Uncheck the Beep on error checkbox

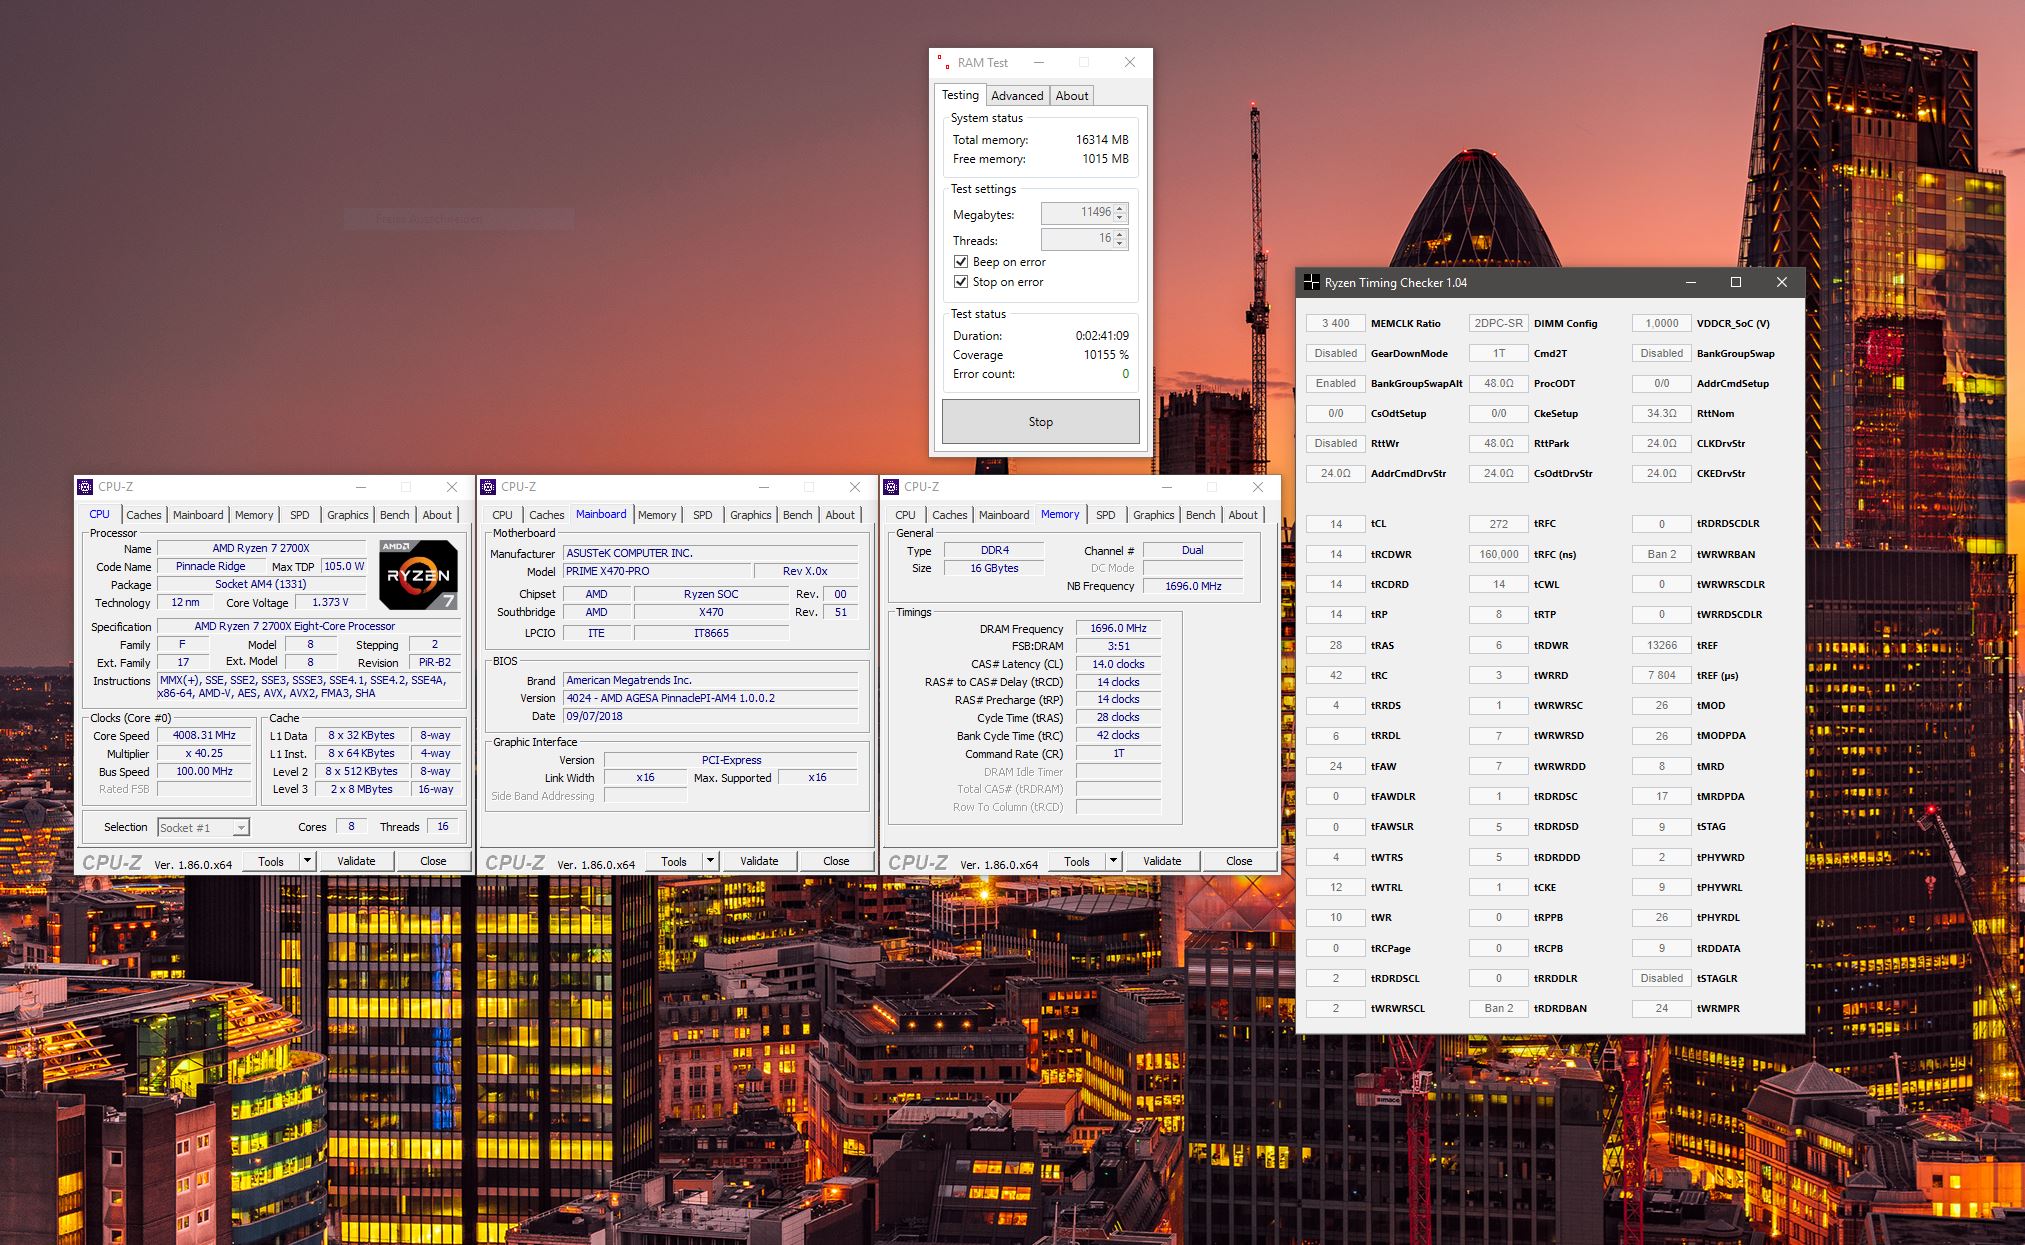coord(961,262)
